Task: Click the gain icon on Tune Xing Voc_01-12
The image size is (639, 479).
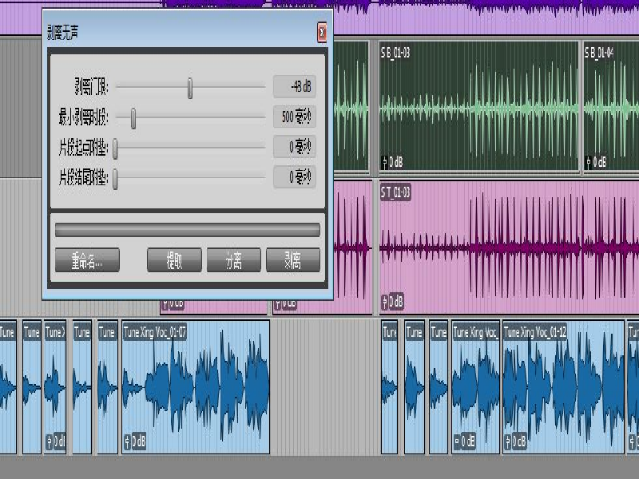Action: click(507, 441)
